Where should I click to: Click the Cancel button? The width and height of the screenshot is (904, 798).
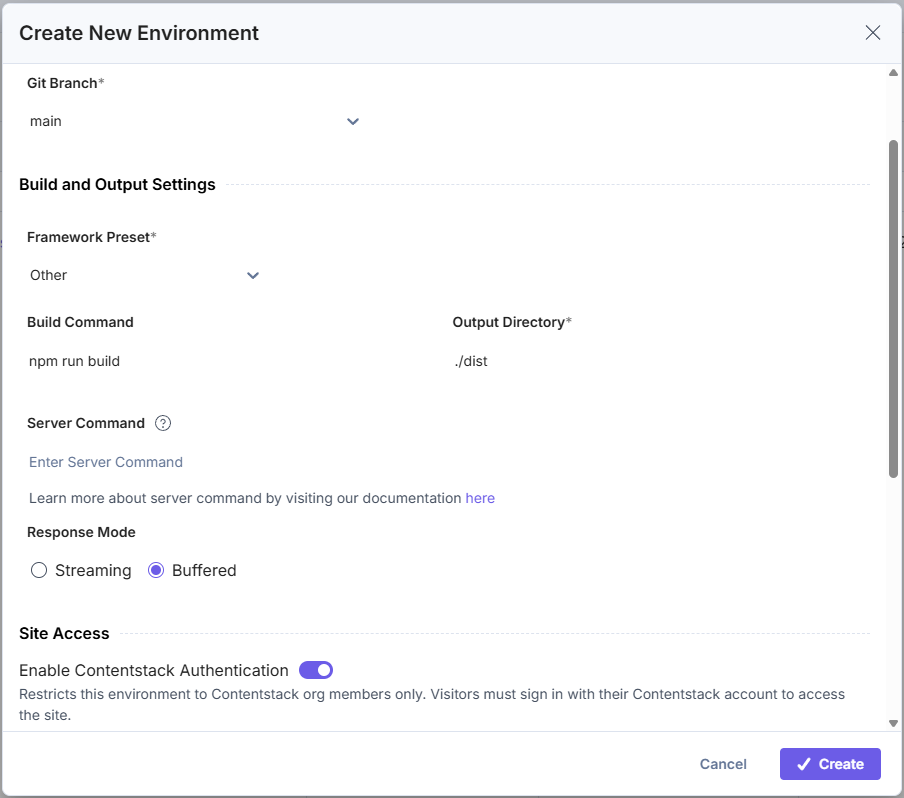(723, 764)
